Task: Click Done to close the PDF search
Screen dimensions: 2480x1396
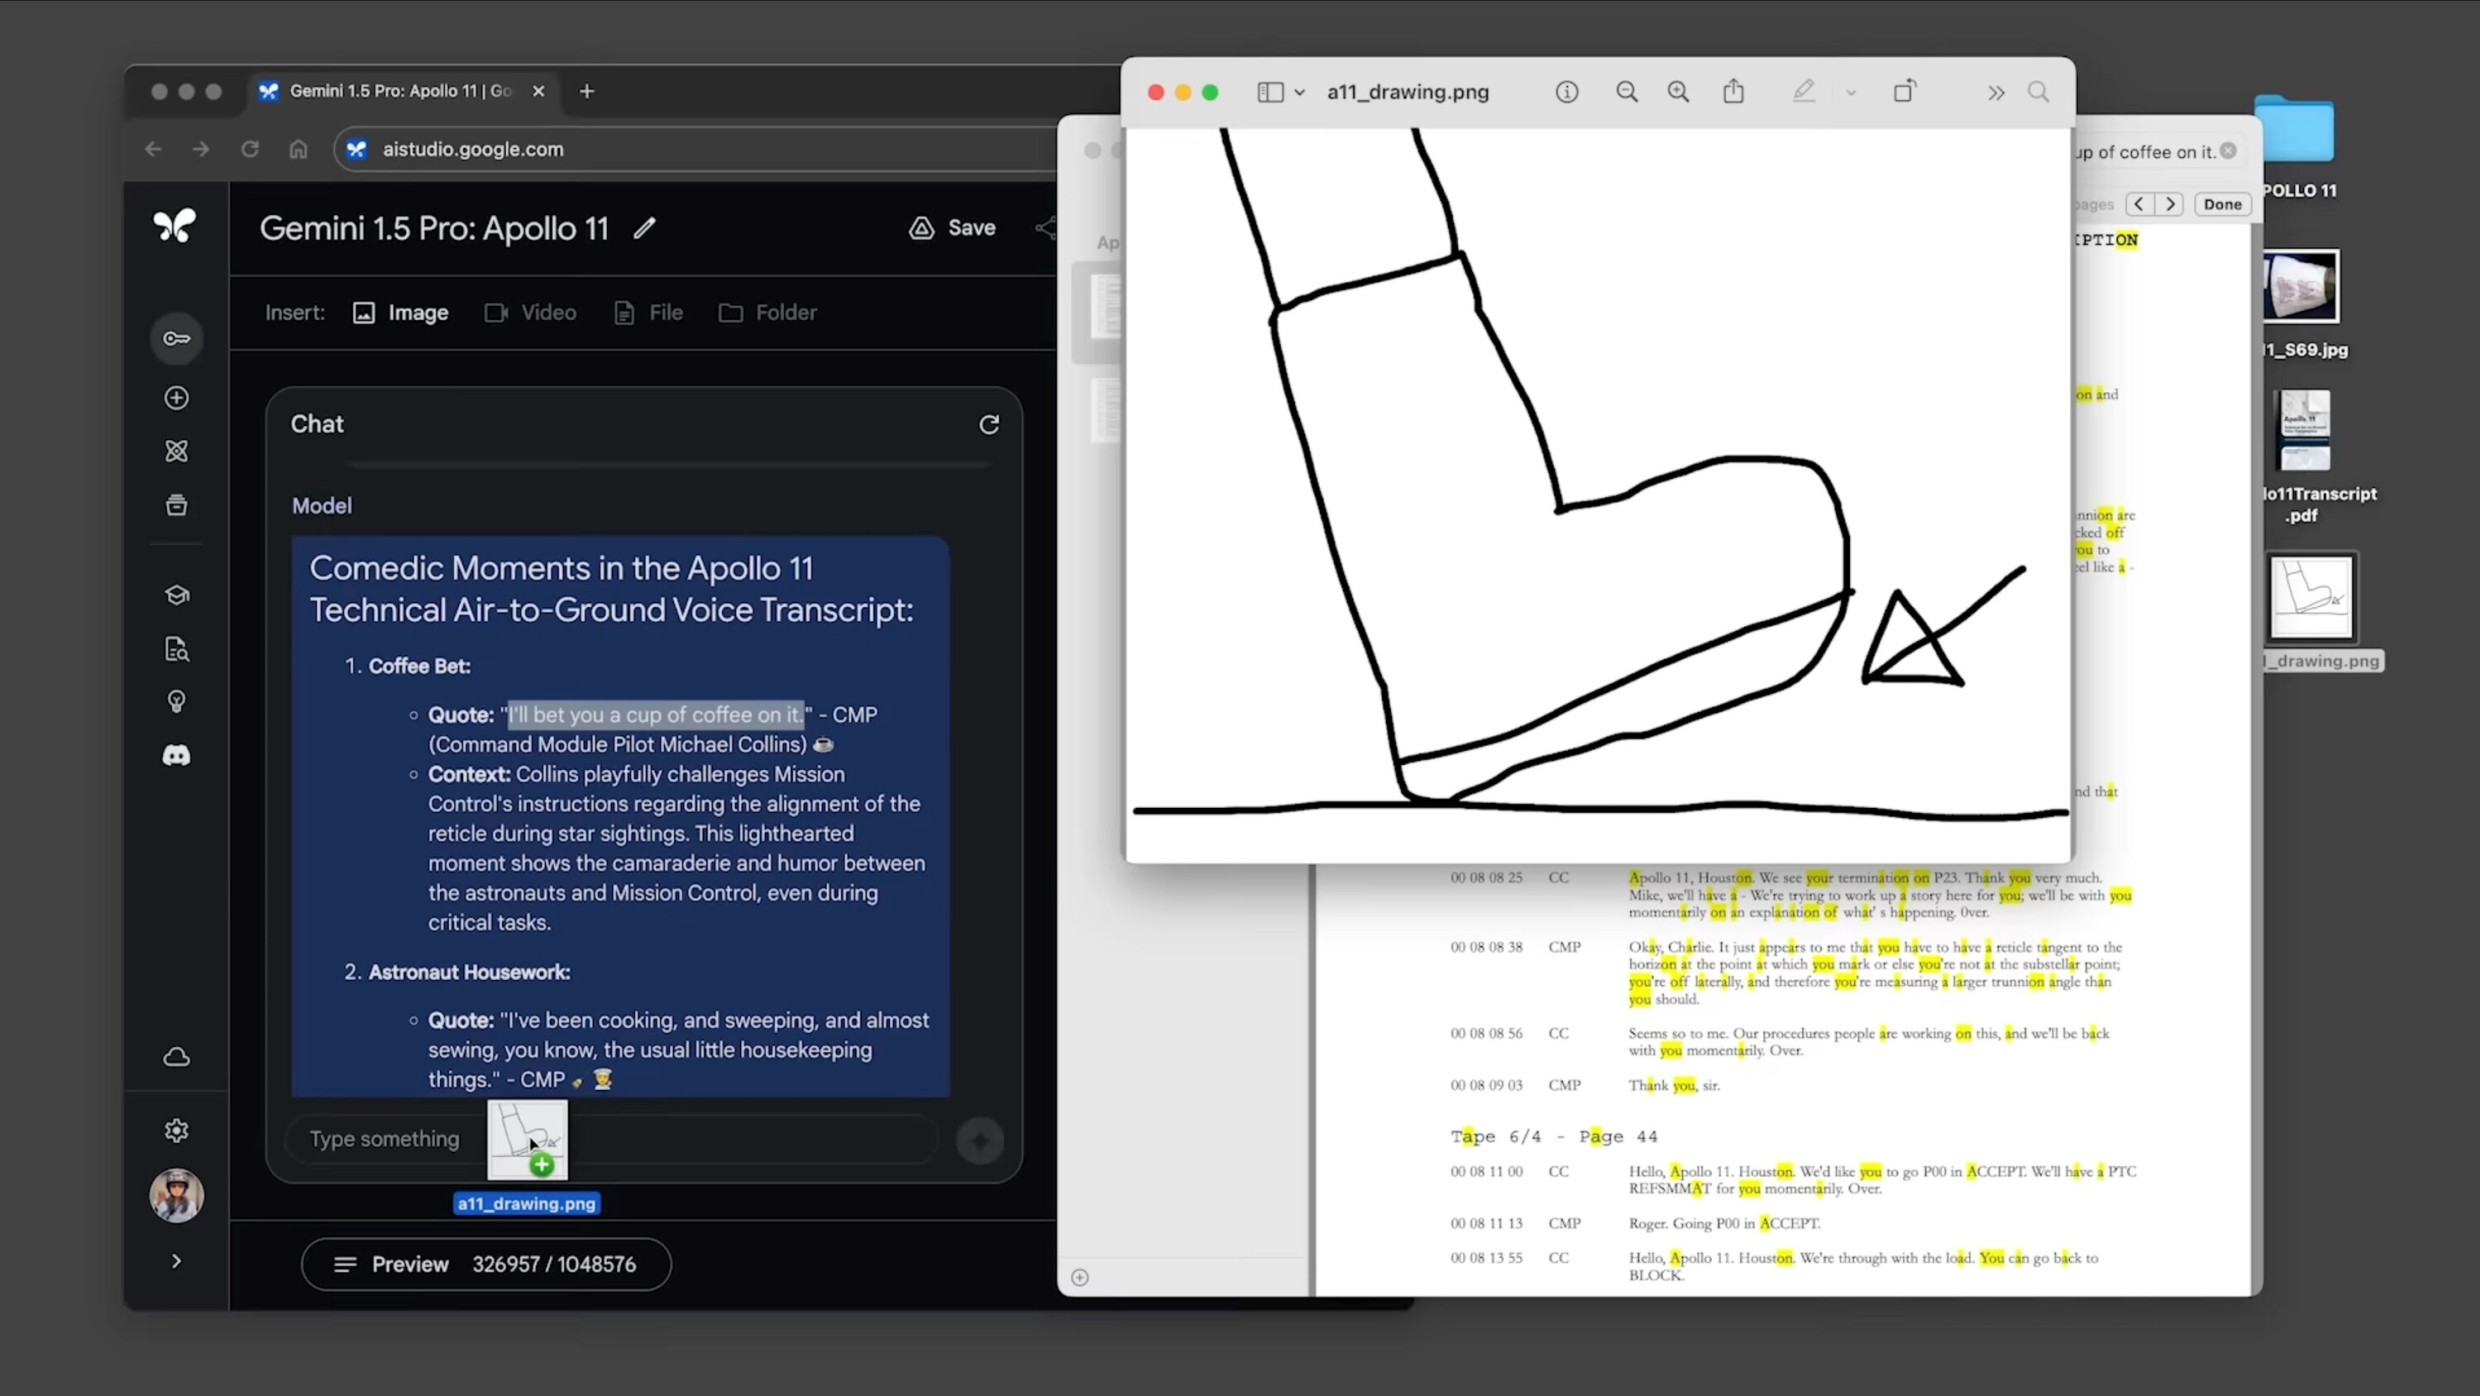Action: (x=2222, y=204)
